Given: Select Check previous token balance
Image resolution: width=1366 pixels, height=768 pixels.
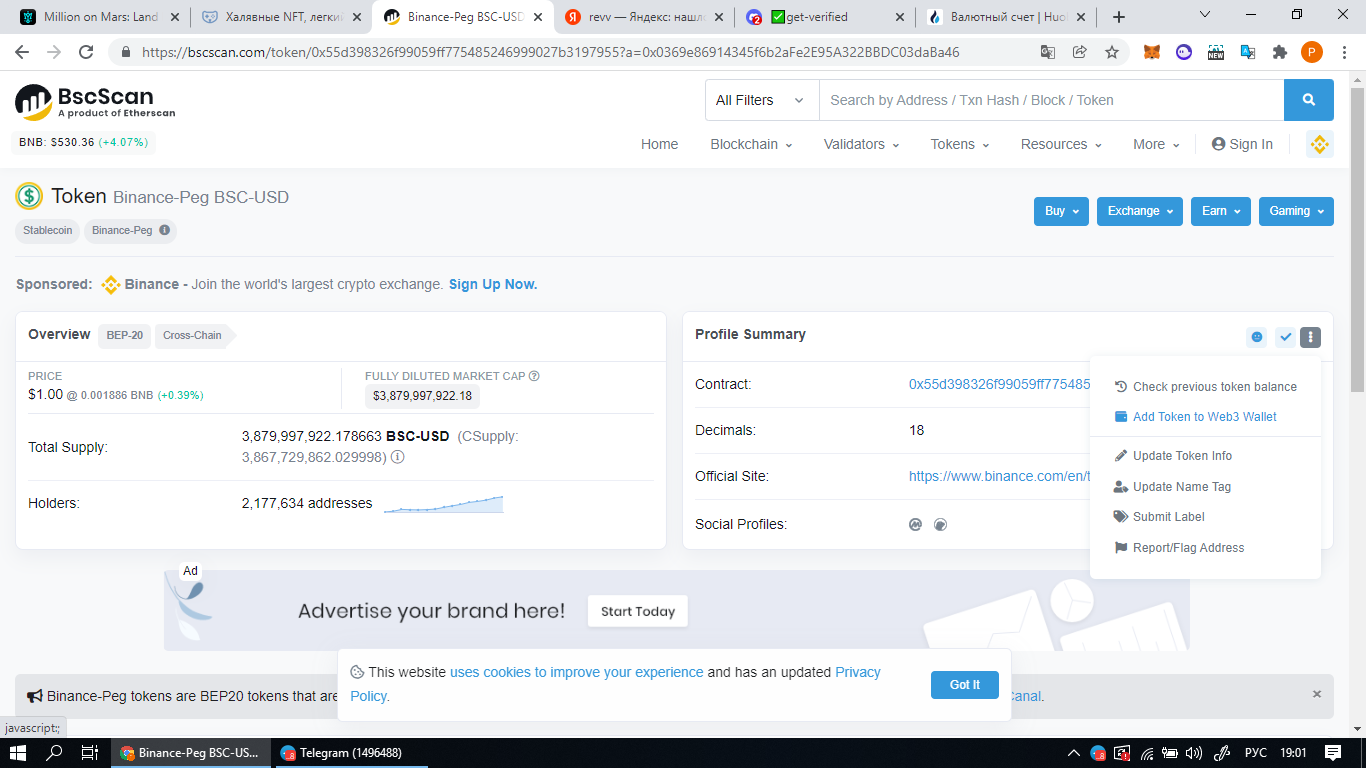Looking at the screenshot, I should coord(1205,387).
